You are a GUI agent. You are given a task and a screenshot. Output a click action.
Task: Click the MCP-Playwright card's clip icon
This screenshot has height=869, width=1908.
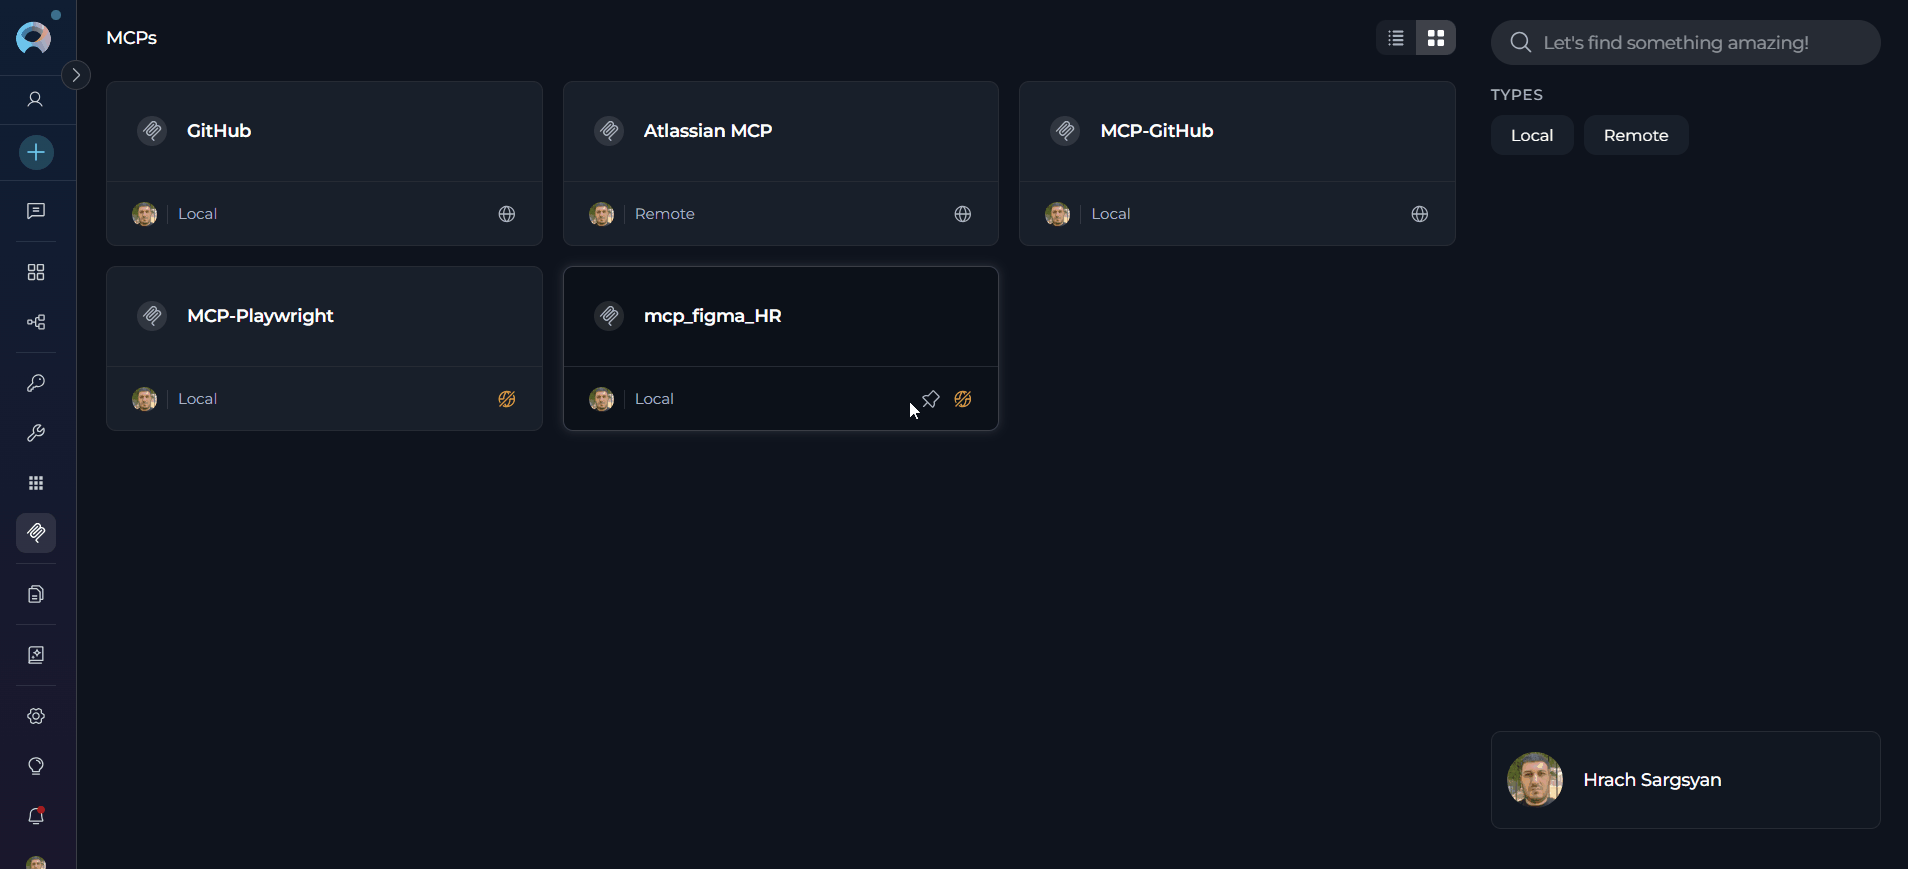pyautogui.click(x=152, y=316)
